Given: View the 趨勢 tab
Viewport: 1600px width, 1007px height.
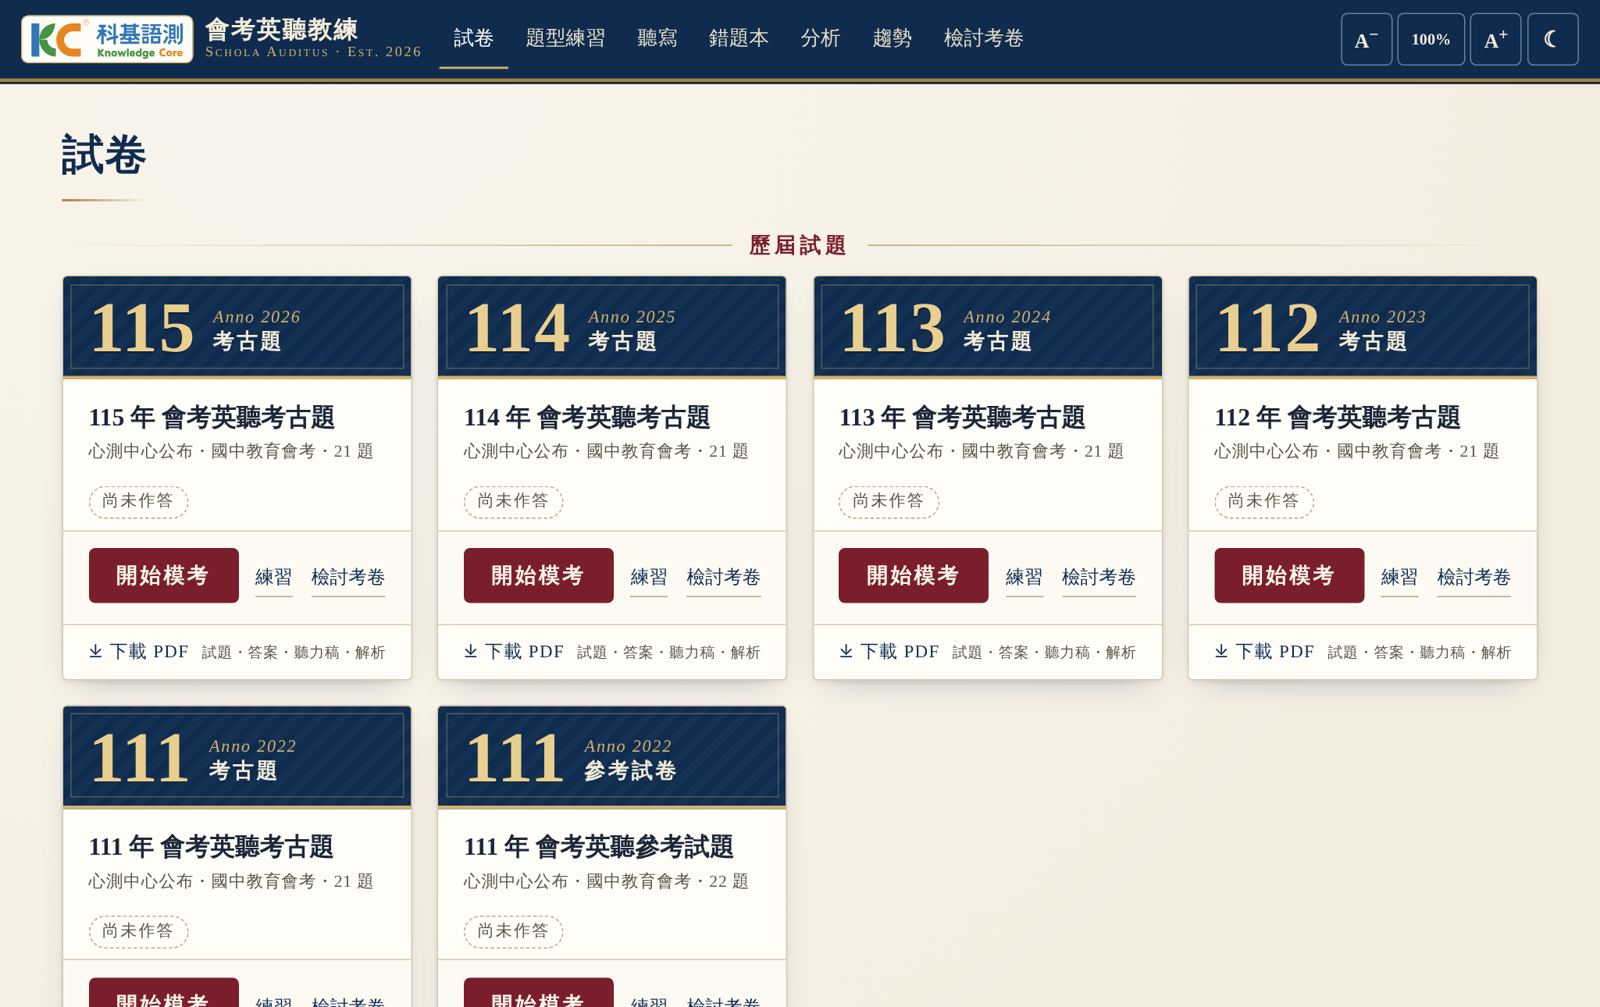Looking at the screenshot, I should point(892,38).
